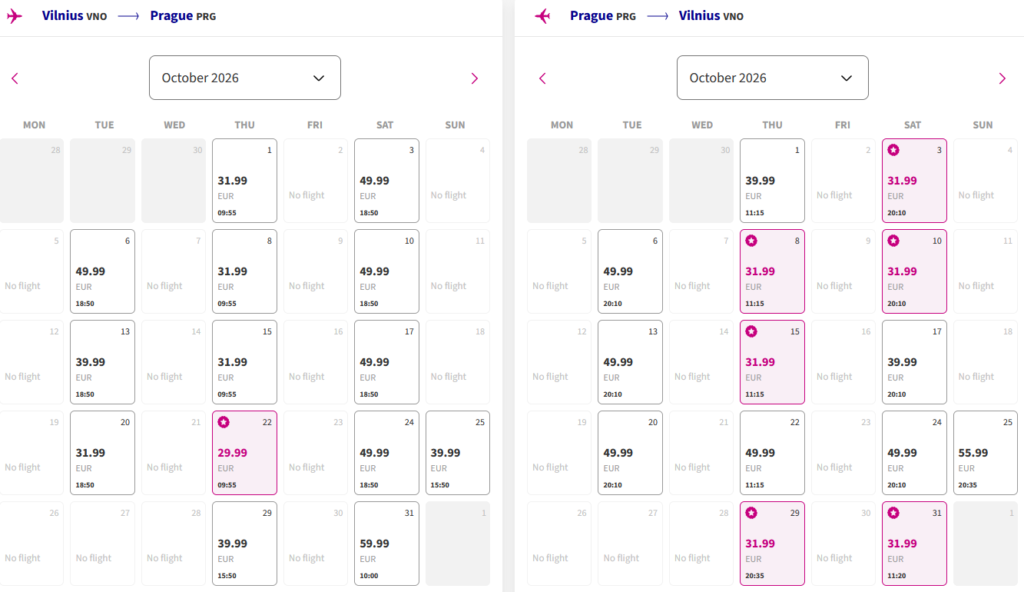Select 29.99 EUR outbound flight on October 22

click(x=244, y=453)
